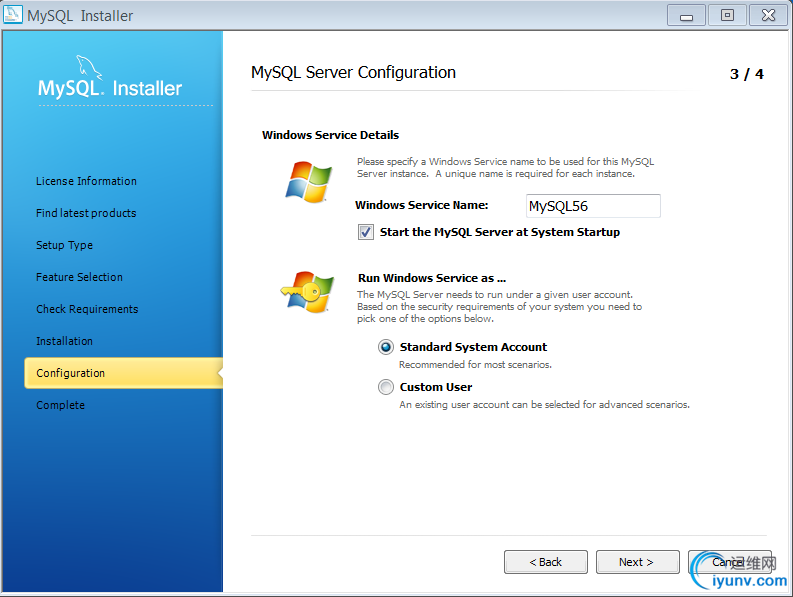This screenshot has height=597, width=793.
Task: Minimize the MySQL Installer window
Action: coord(686,15)
